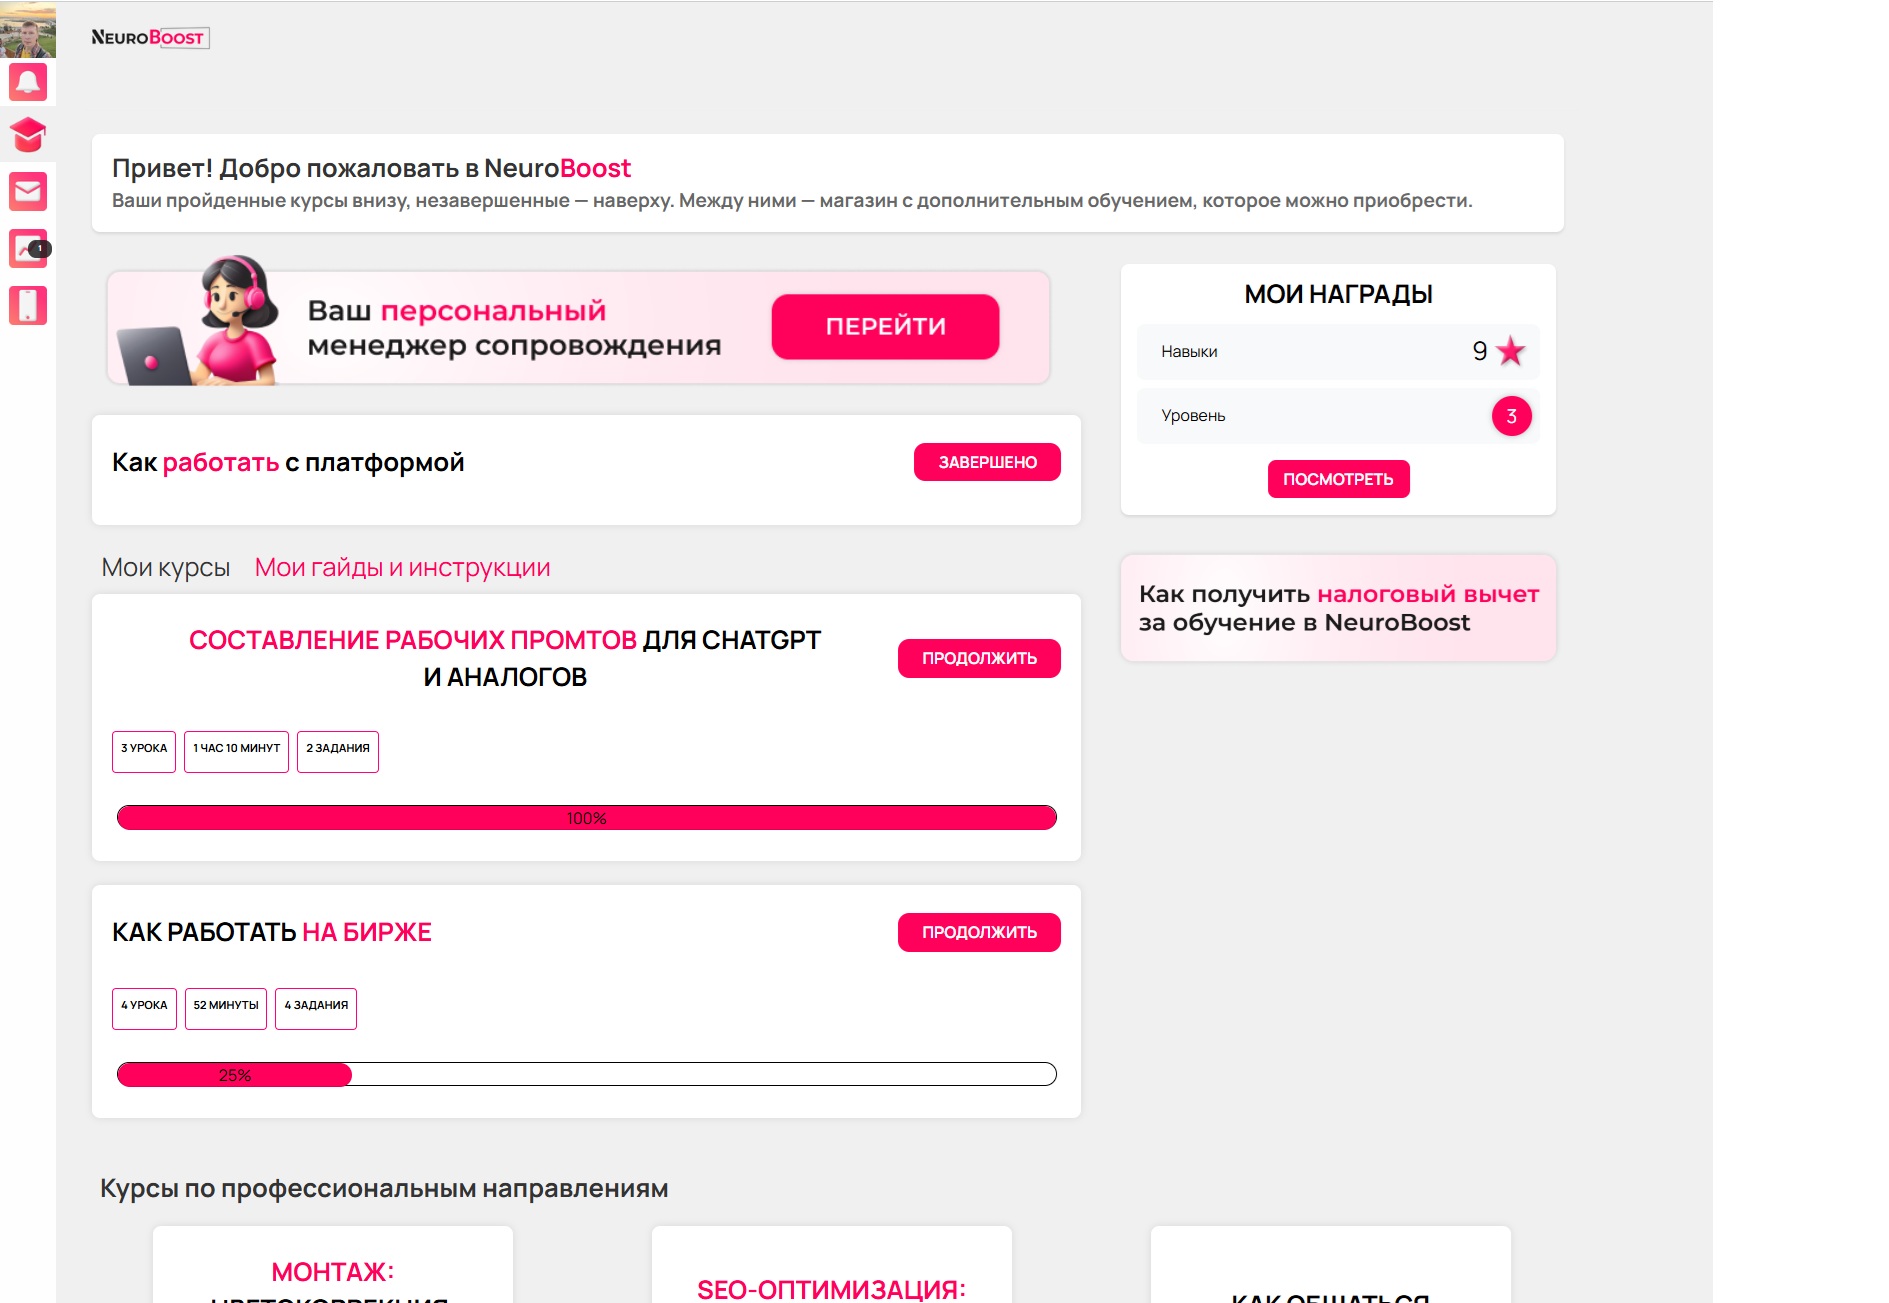Open the СОСТАВЛЕНИЕ РАБОЧИХ ПРОМТОВ course title
1889x1303 pixels.
505,658
